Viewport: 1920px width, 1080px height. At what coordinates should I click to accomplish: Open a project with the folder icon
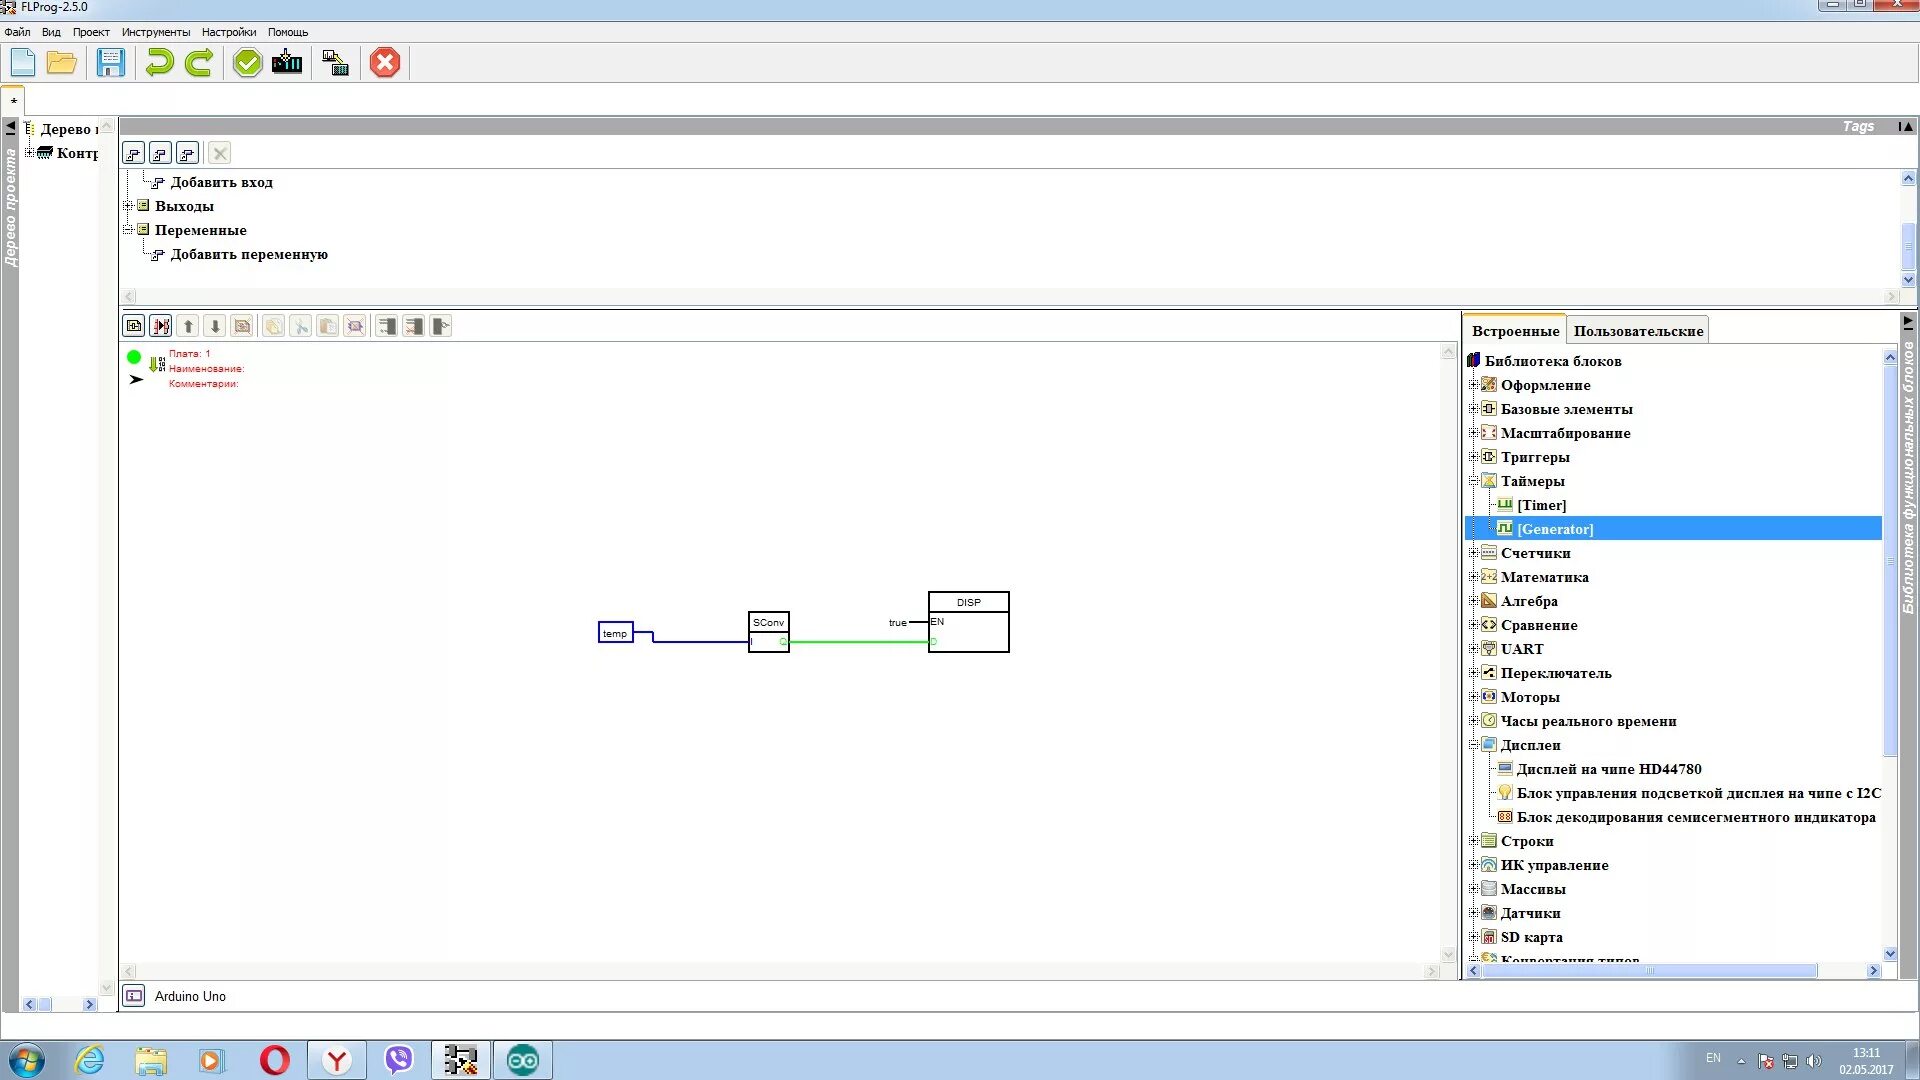pos(62,63)
